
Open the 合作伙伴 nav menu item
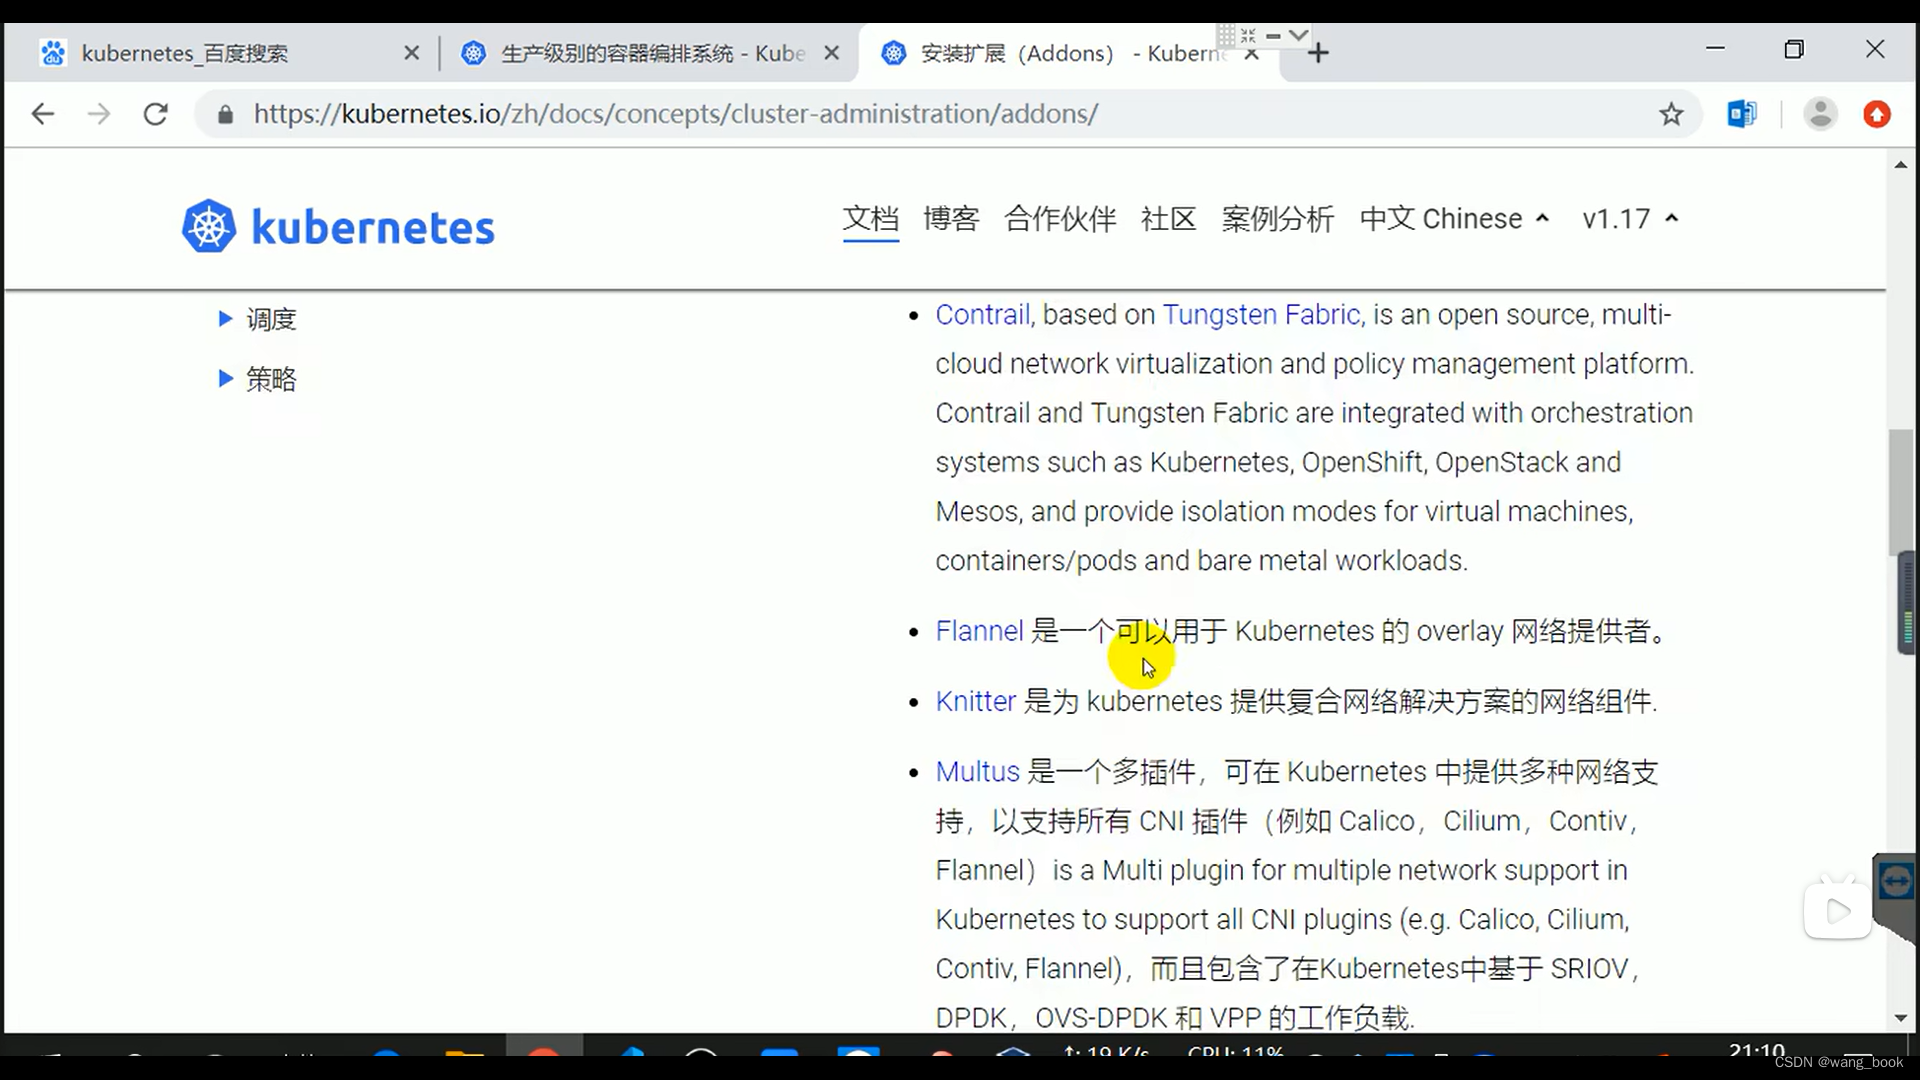[x=1060, y=219]
